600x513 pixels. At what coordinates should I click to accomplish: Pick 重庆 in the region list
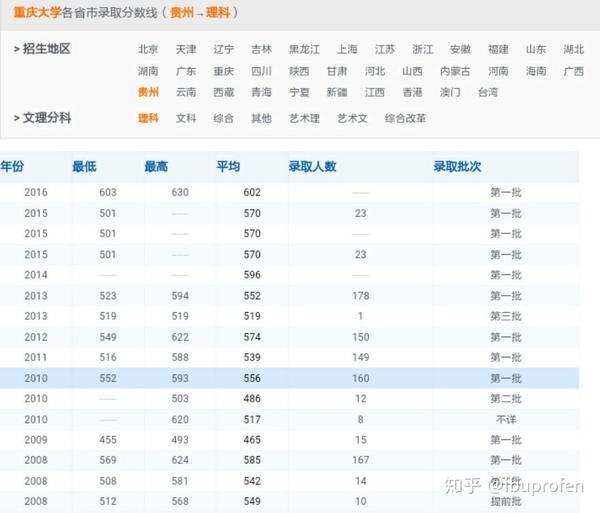(x=223, y=71)
